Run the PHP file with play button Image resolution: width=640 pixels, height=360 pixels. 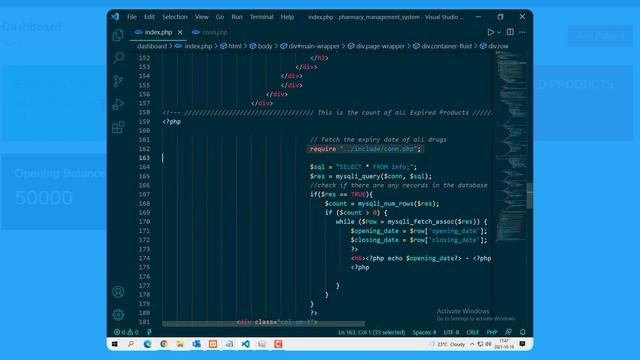click(x=491, y=32)
